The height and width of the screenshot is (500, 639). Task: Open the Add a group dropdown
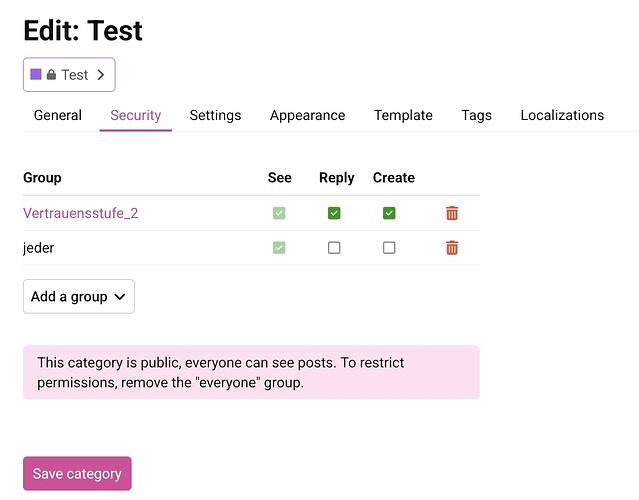tap(79, 296)
